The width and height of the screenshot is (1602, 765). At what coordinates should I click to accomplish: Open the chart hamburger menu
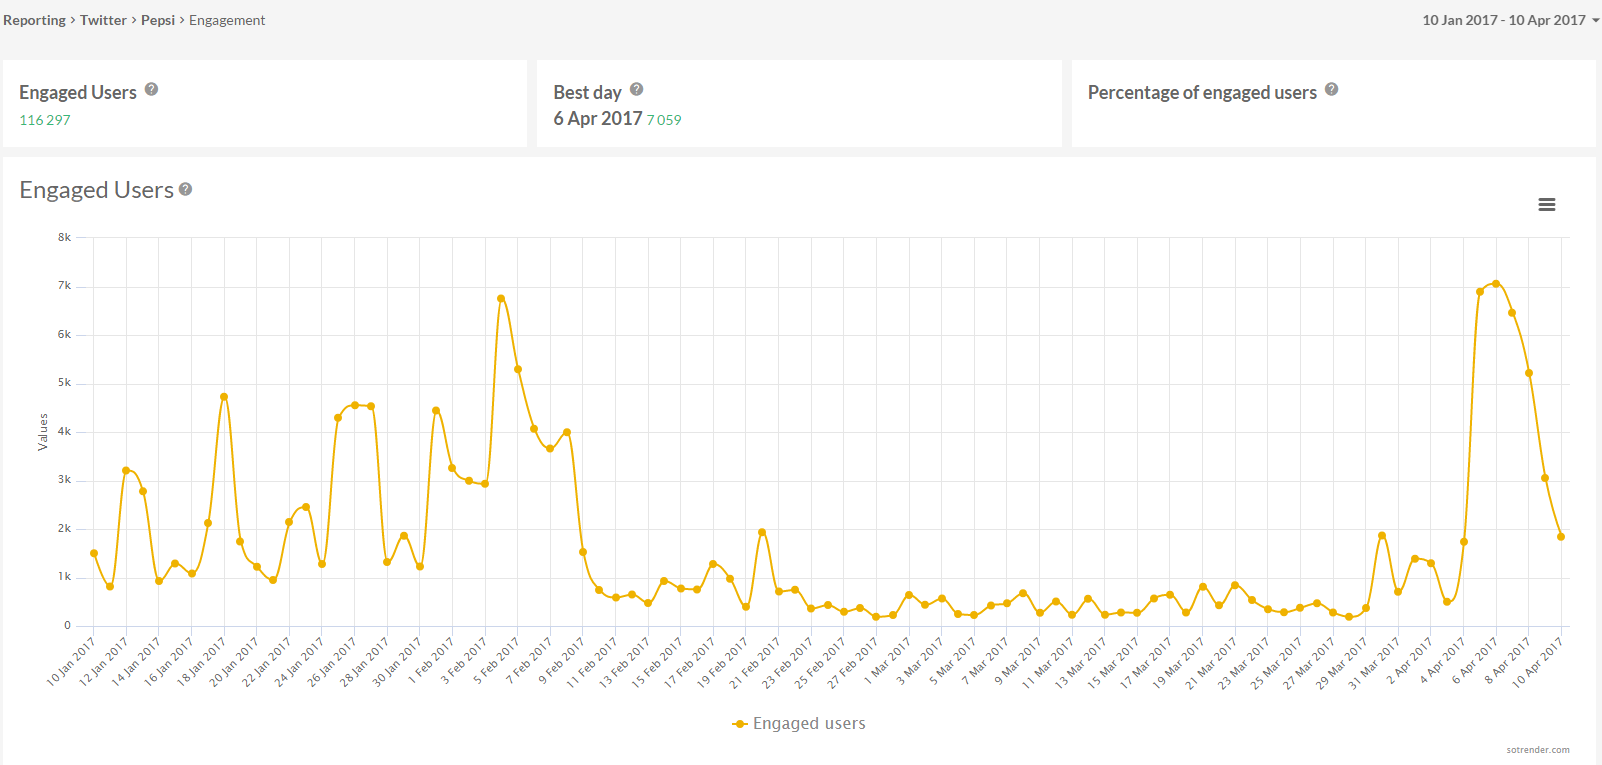1546,205
